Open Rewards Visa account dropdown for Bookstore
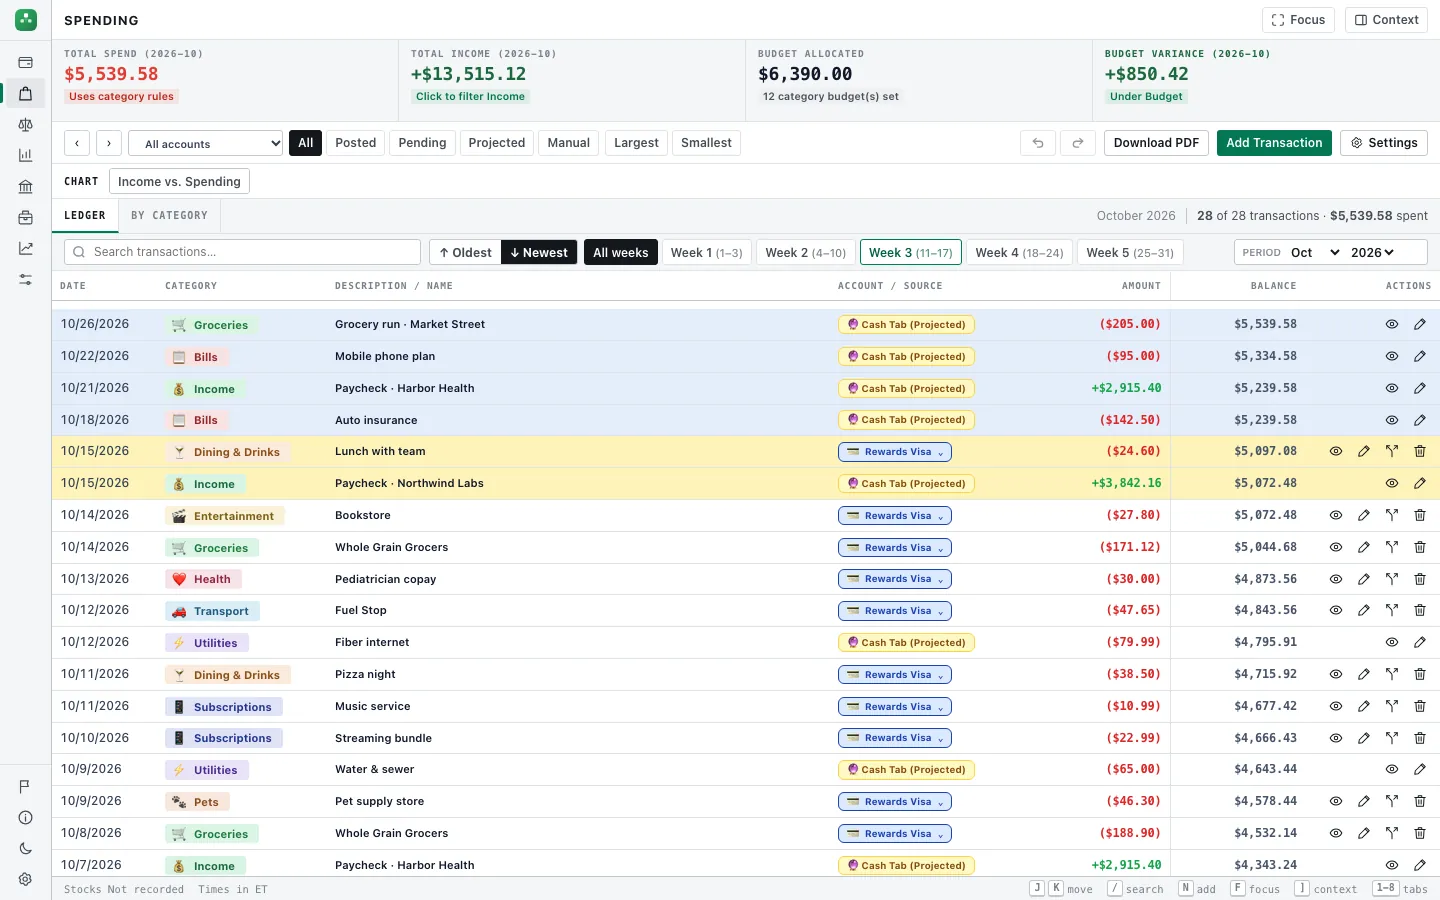The height and width of the screenshot is (900, 1440). pos(895,516)
